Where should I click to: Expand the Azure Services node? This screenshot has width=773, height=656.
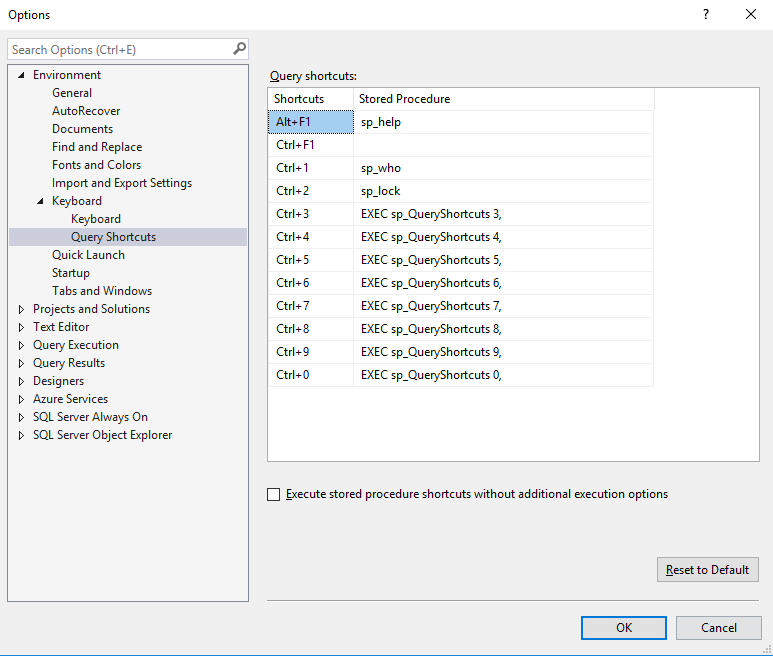click(21, 399)
